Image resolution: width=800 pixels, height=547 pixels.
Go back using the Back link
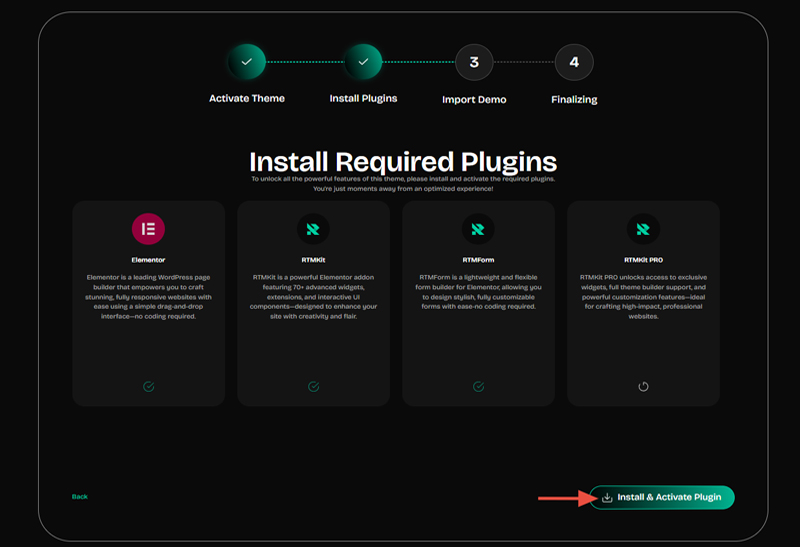click(80, 496)
